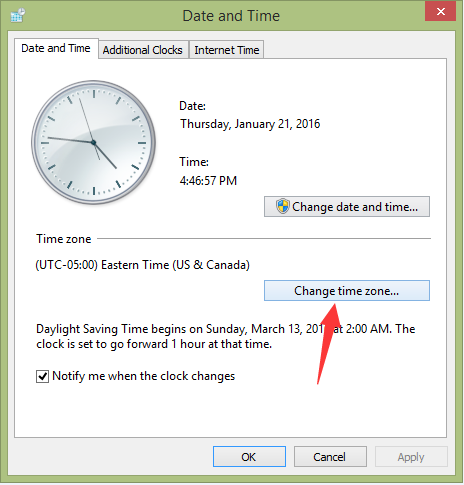Switch to the Additional Clocks tab
This screenshot has height=485, width=464.
(x=143, y=50)
